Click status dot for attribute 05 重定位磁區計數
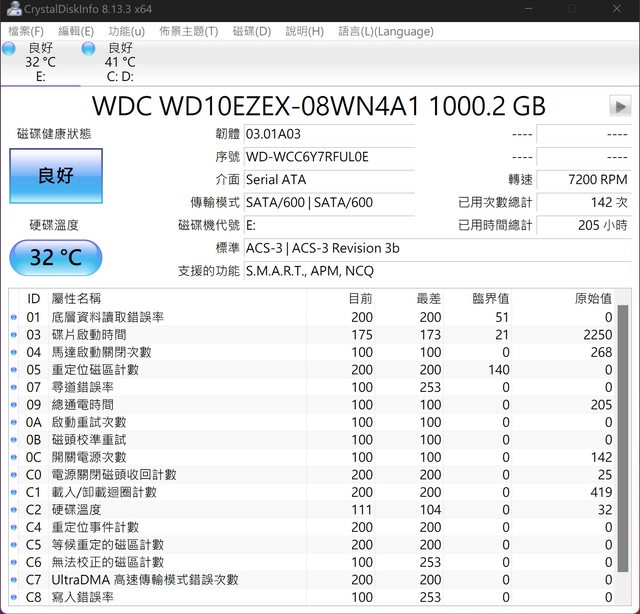Viewport: 640px width, 614px height. tap(14, 370)
